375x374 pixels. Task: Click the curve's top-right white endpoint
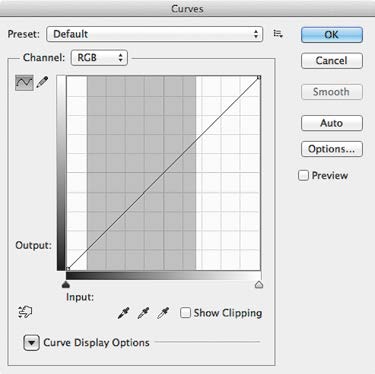(x=259, y=77)
